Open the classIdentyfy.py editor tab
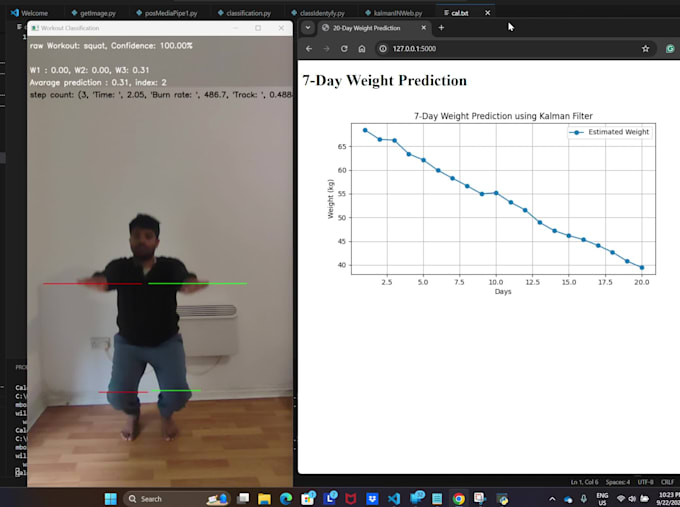Image resolution: width=680 pixels, height=507 pixels. (318, 13)
